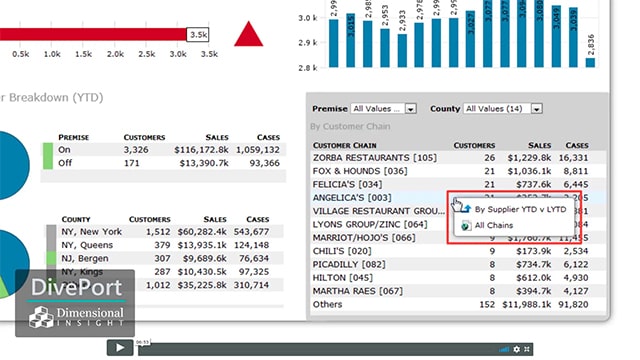Adjust volume using the blue bars icon
The width and height of the screenshot is (640, 360).
click(x=504, y=349)
